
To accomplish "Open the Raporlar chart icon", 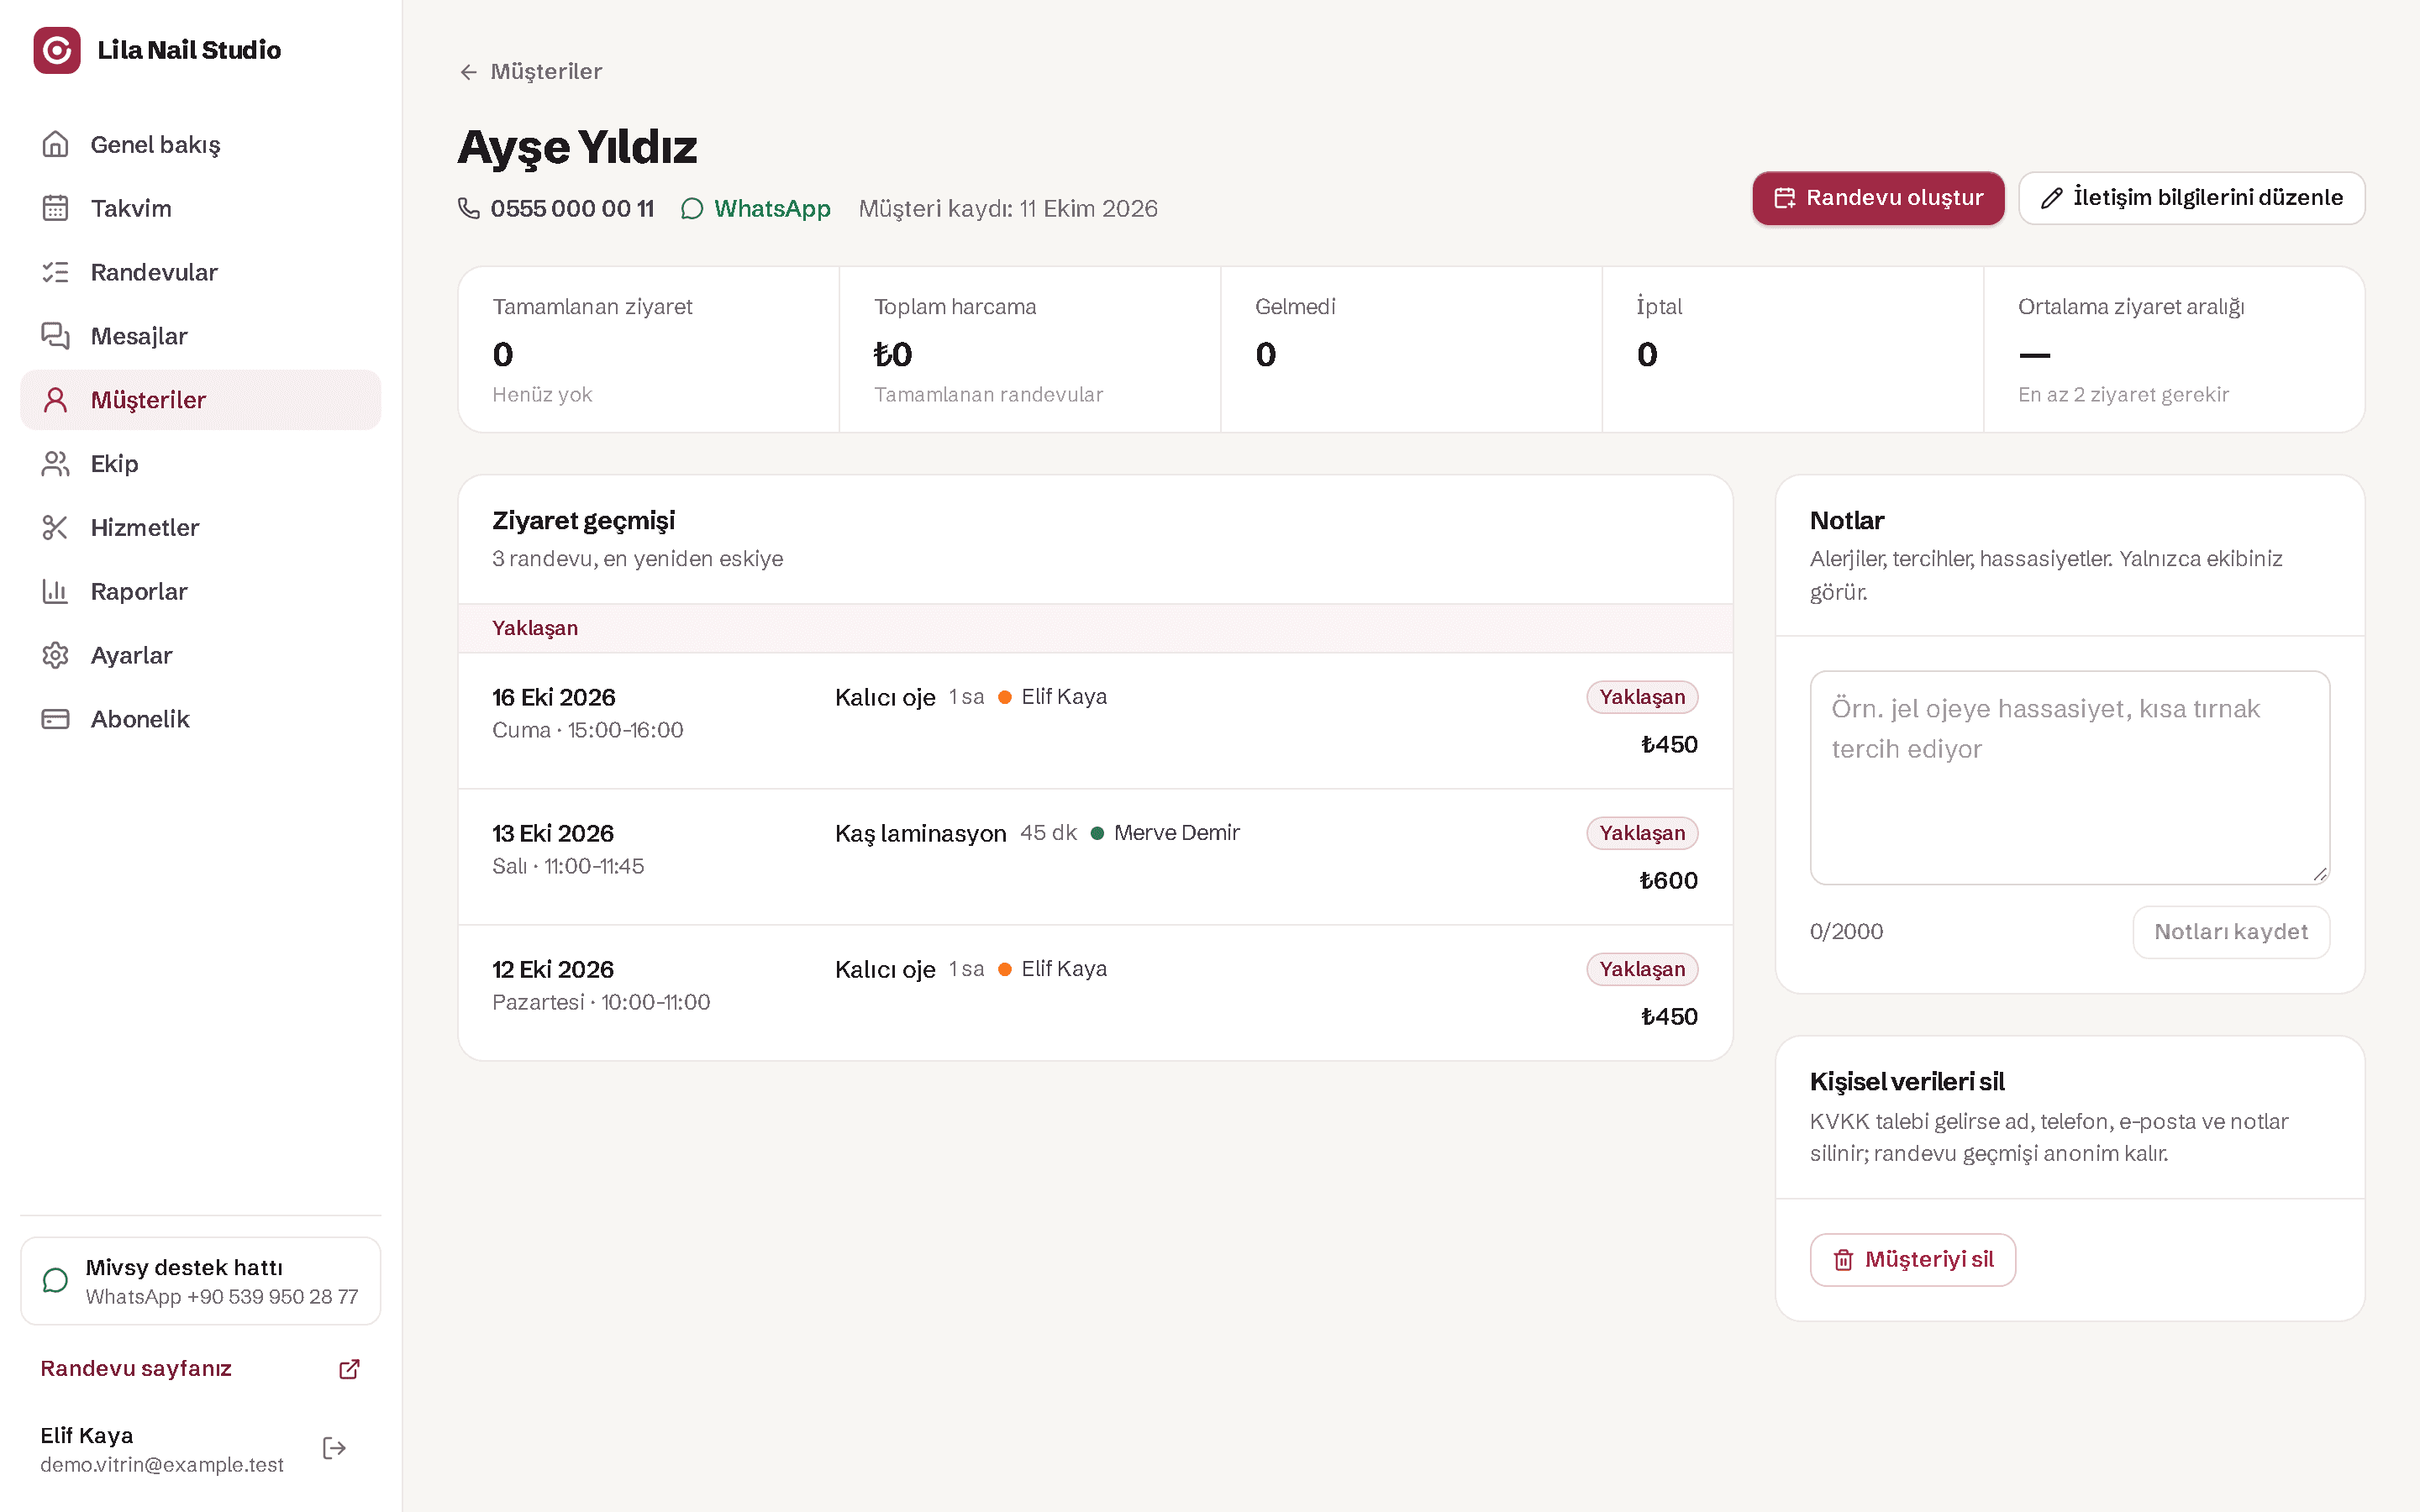I will pyautogui.click(x=55, y=591).
